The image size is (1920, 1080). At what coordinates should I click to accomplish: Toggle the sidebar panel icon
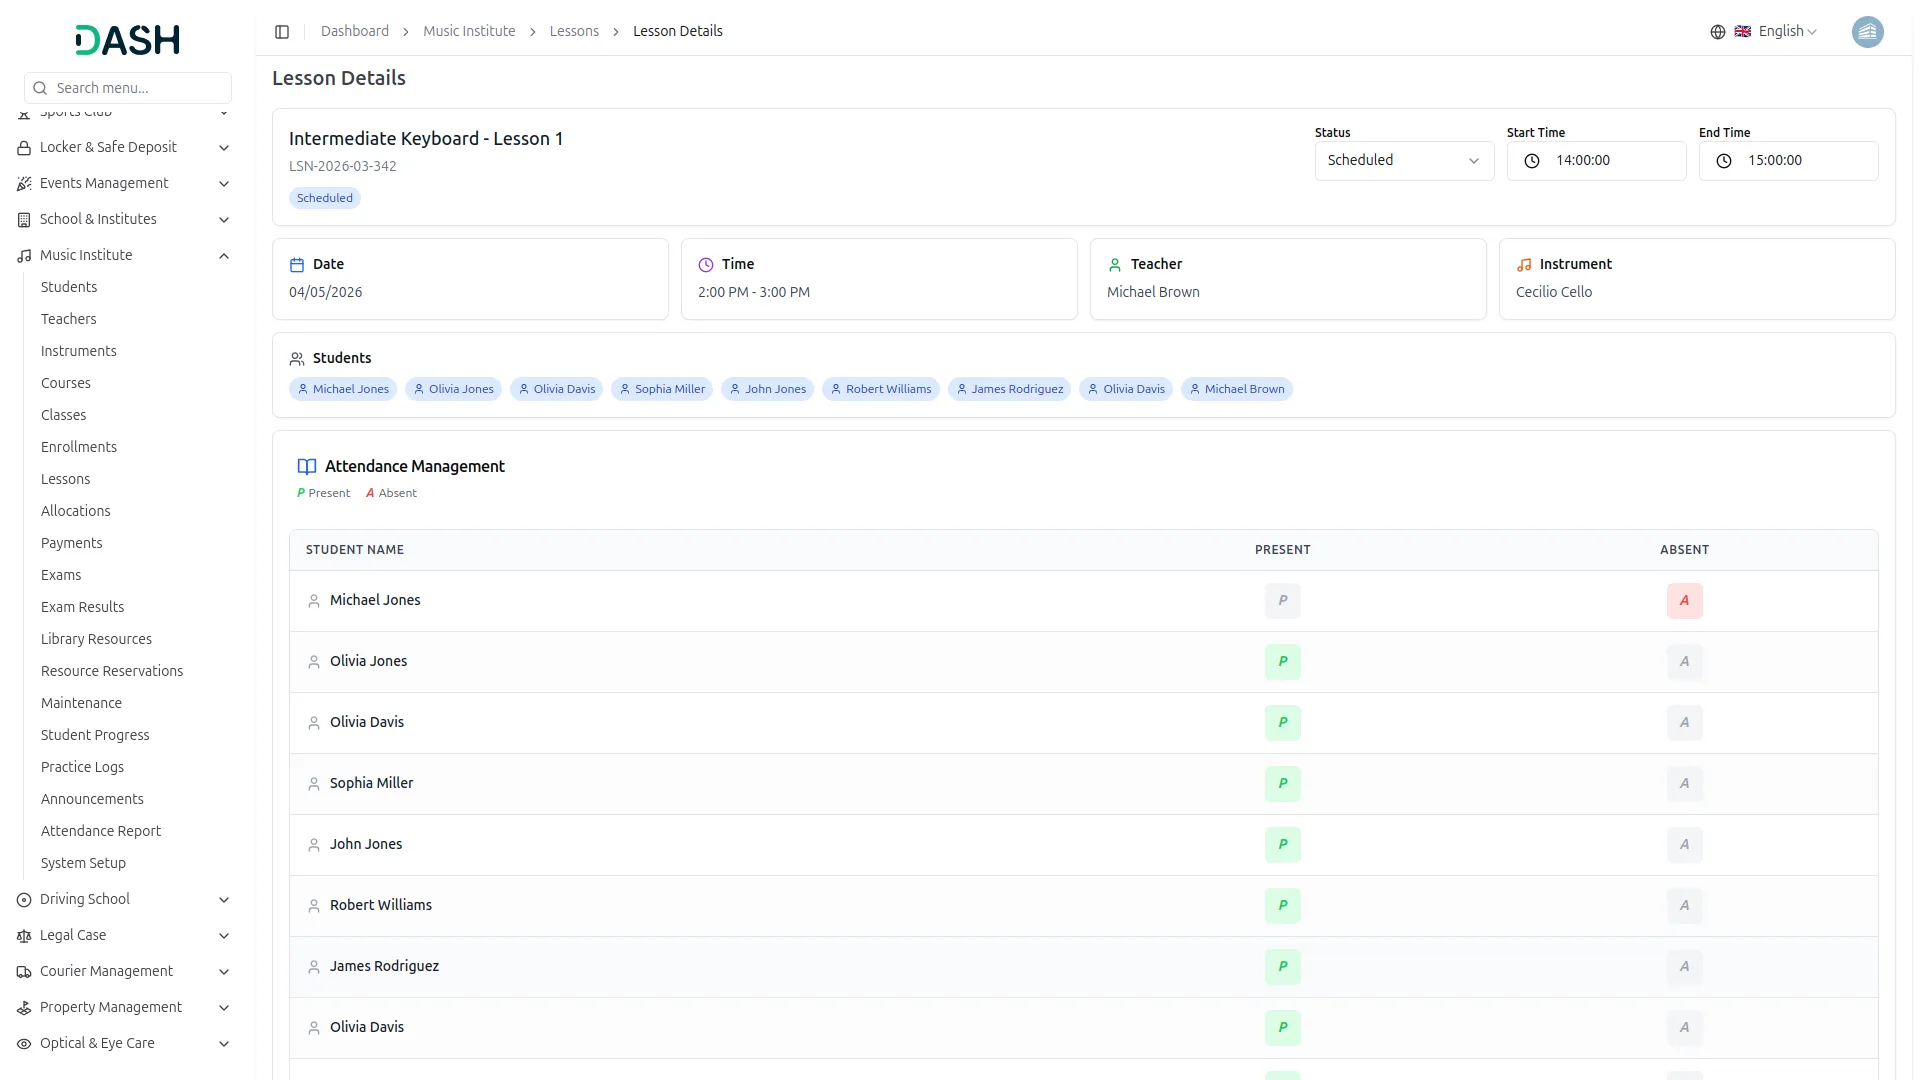click(282, 32)
